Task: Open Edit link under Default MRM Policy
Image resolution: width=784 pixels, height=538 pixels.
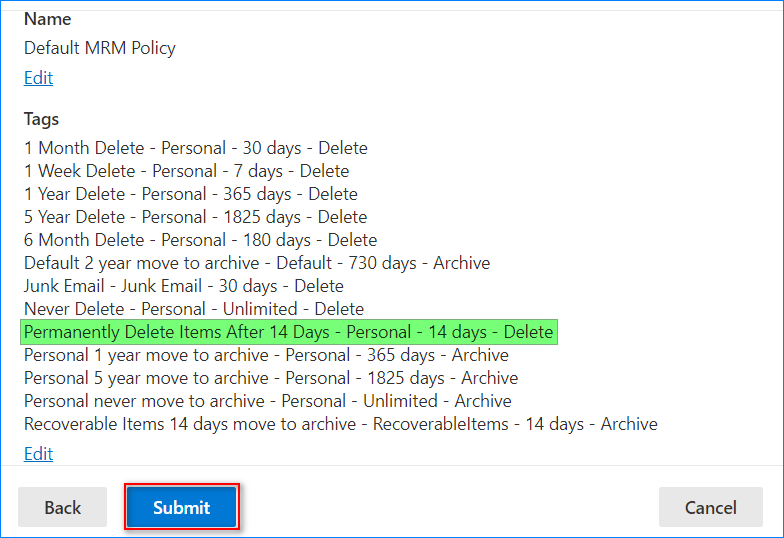Action: coord(38,78)
